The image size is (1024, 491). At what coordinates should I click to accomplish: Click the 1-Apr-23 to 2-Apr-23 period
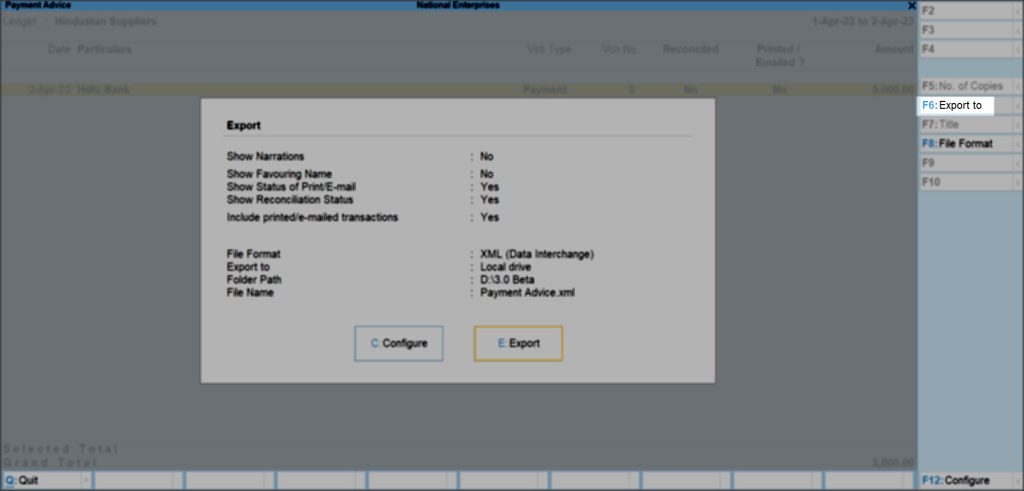click(x=863, y=22)
